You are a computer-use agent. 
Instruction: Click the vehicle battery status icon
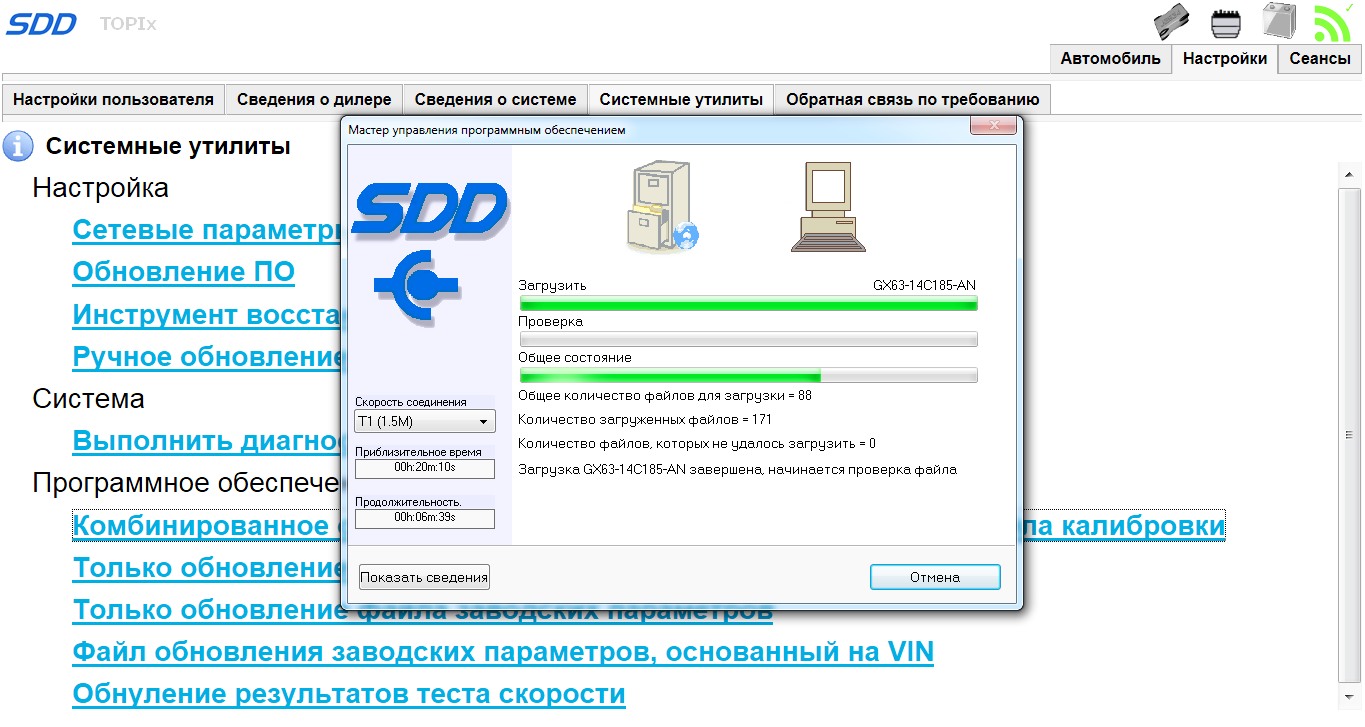[1278, 20]
